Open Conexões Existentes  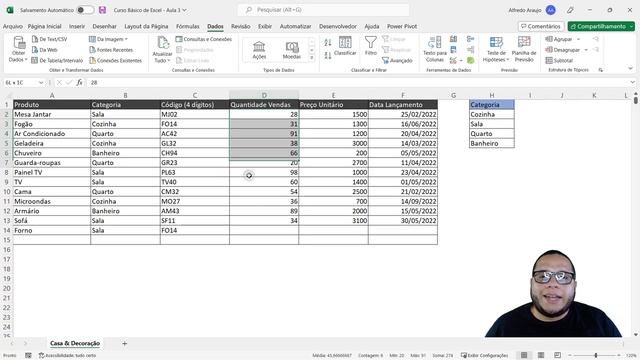click(116, 60)
